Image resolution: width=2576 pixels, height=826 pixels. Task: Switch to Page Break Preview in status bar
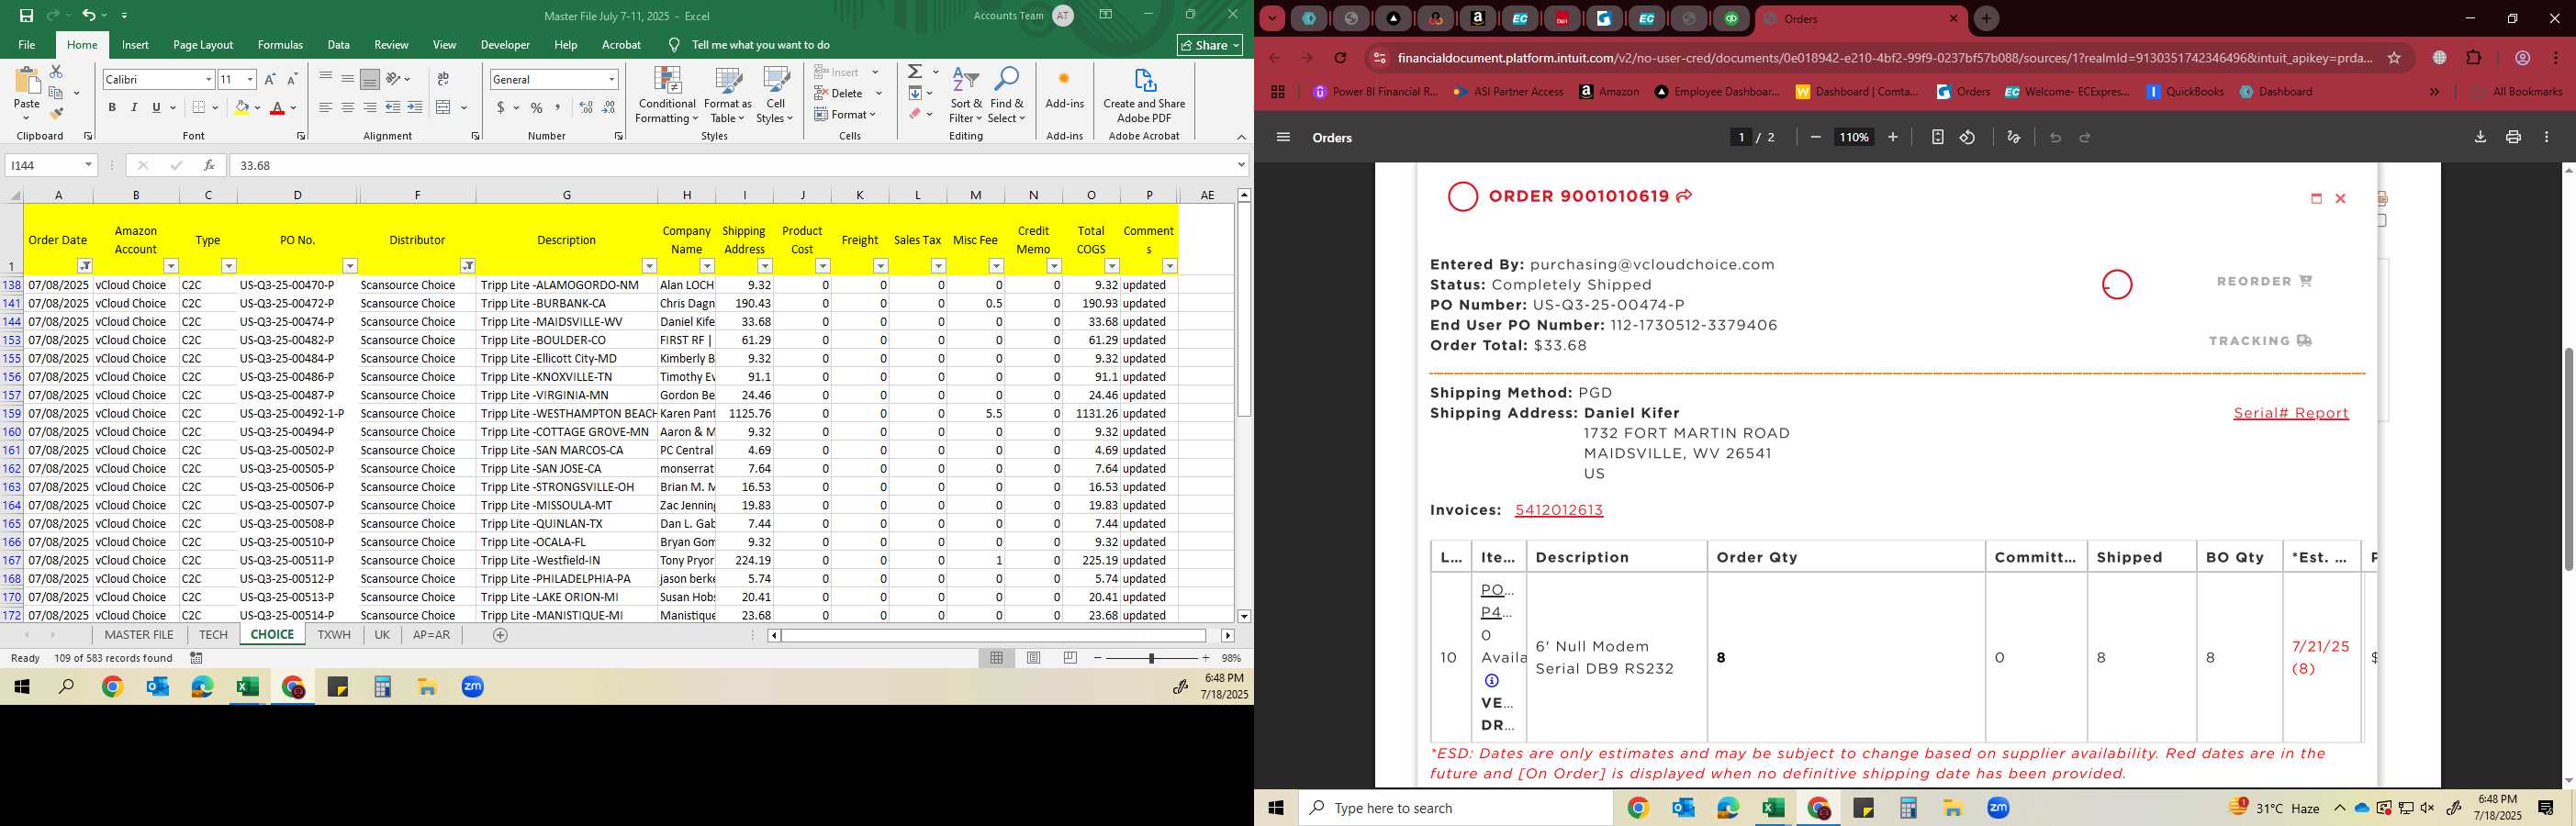[1071, 658]
